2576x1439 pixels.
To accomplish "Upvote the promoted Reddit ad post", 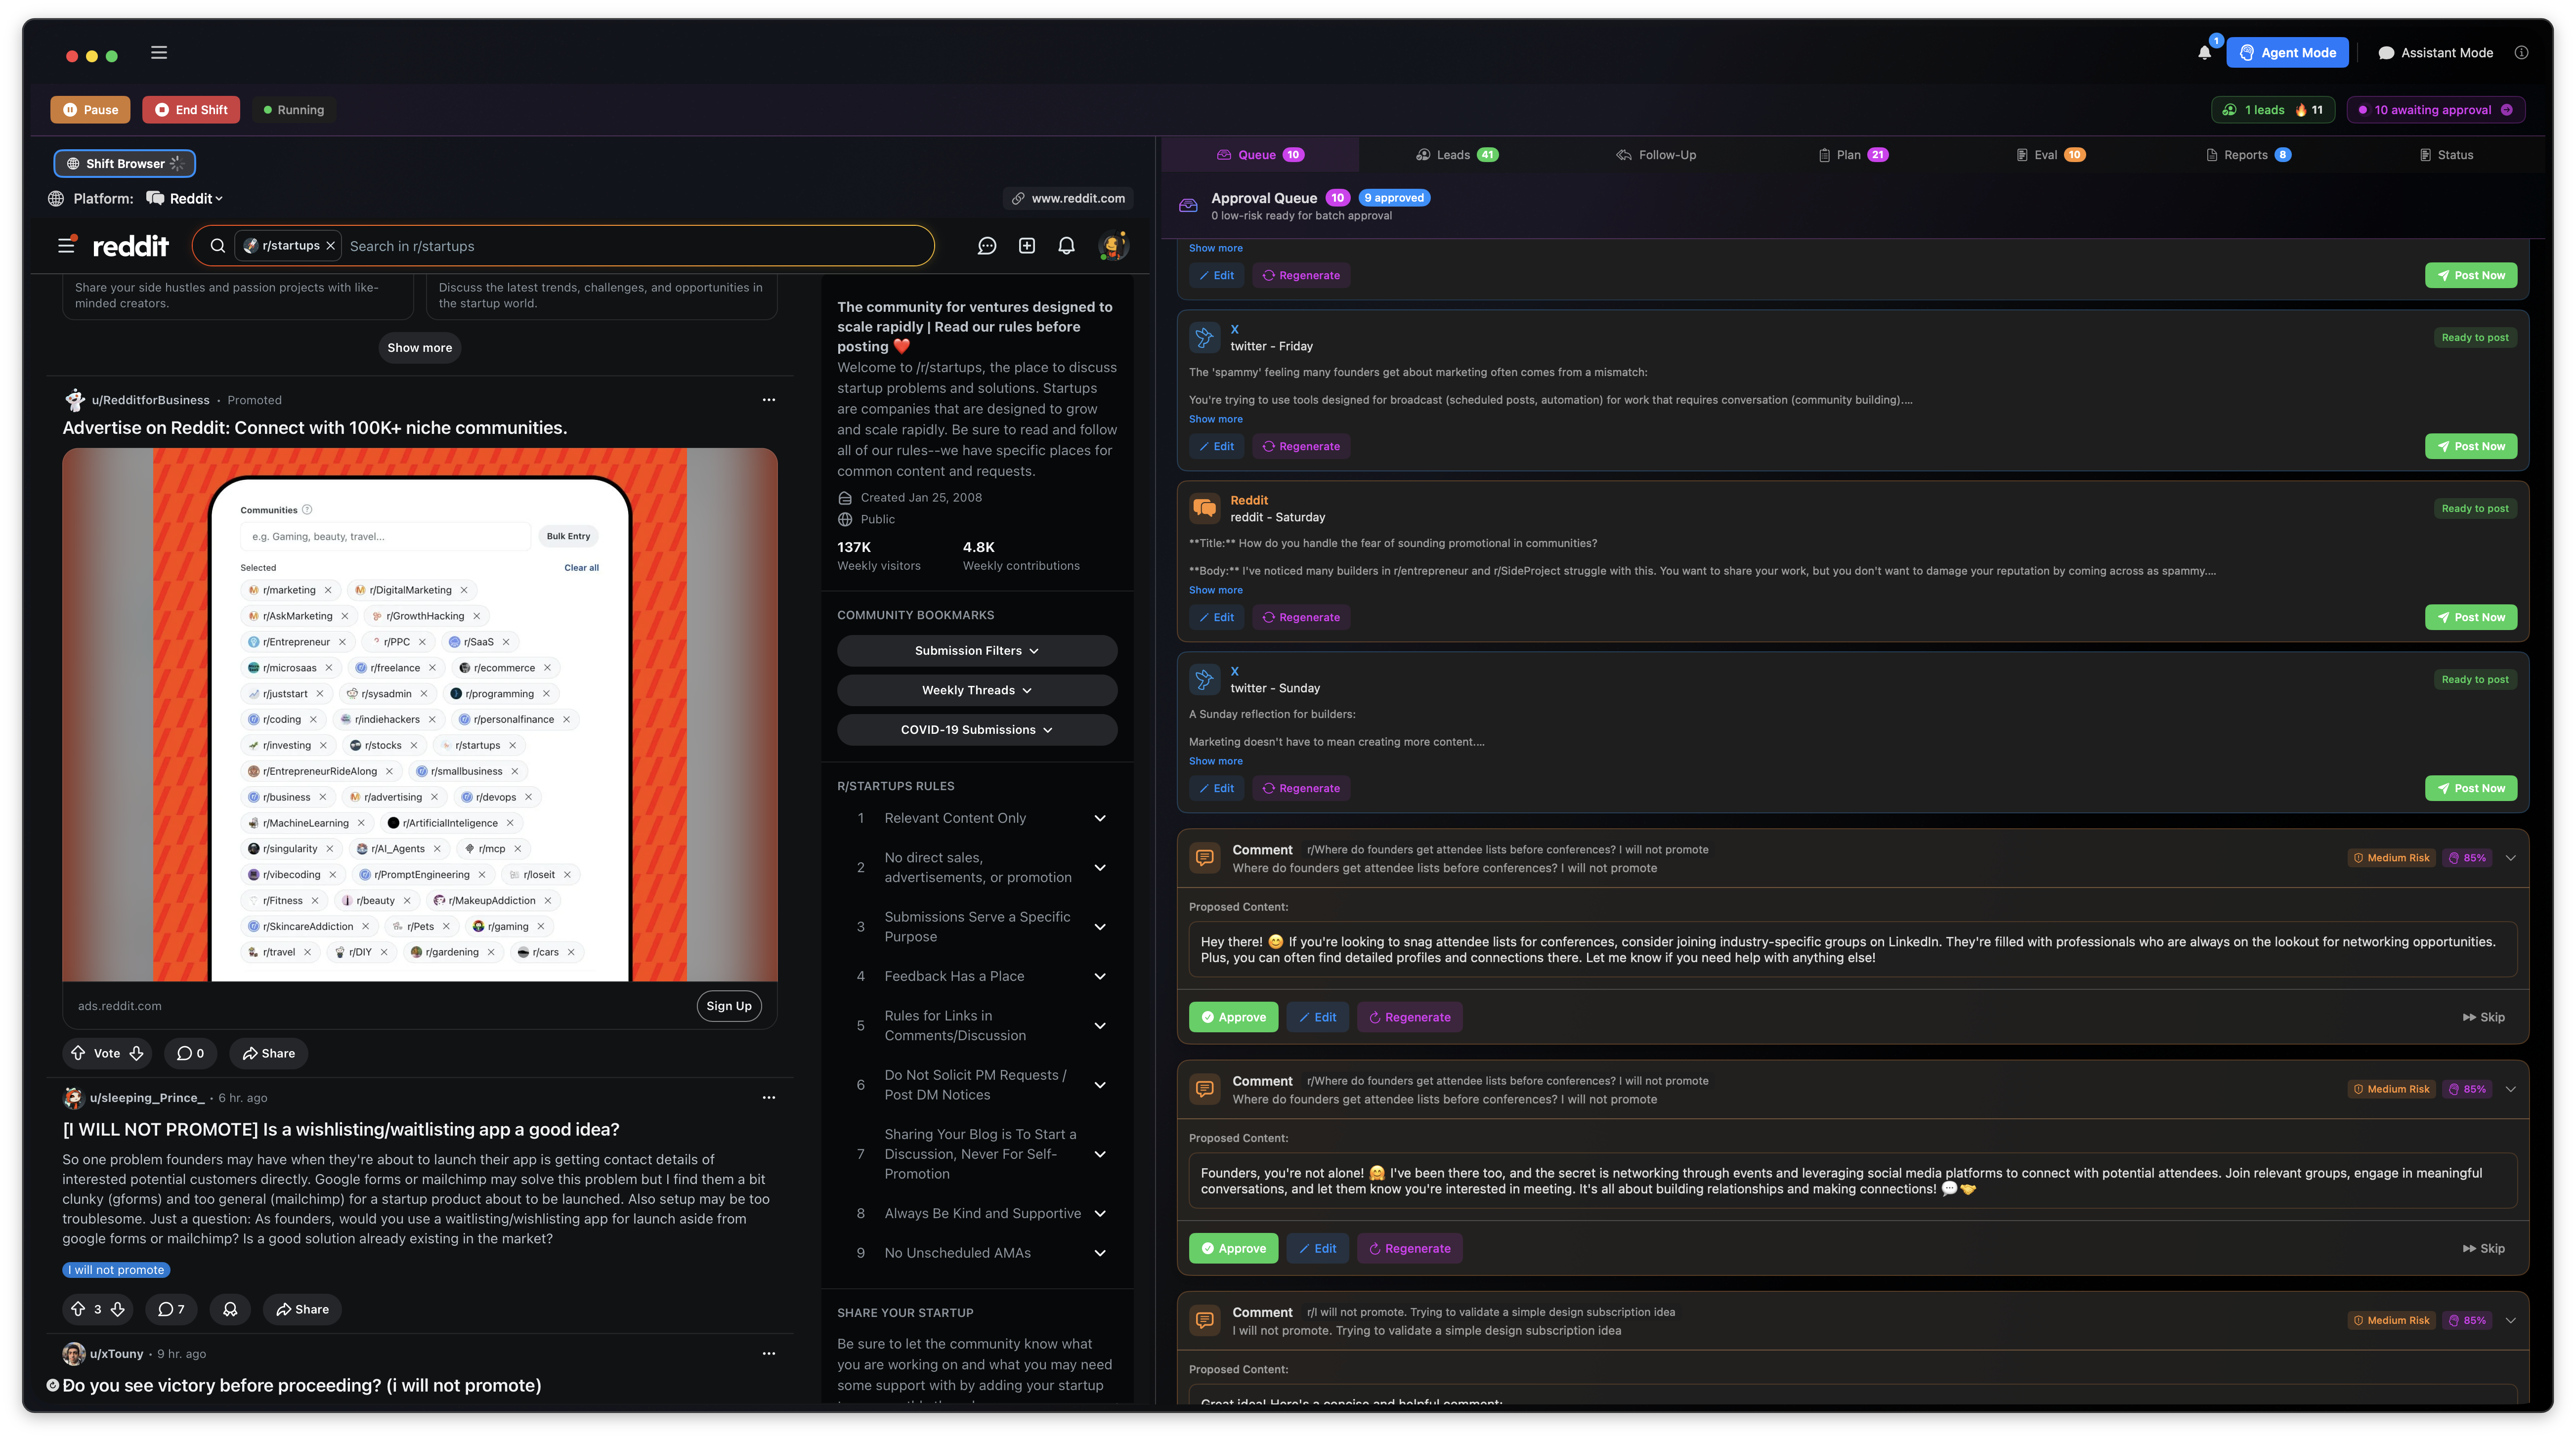I will (x=78, y=1053).
